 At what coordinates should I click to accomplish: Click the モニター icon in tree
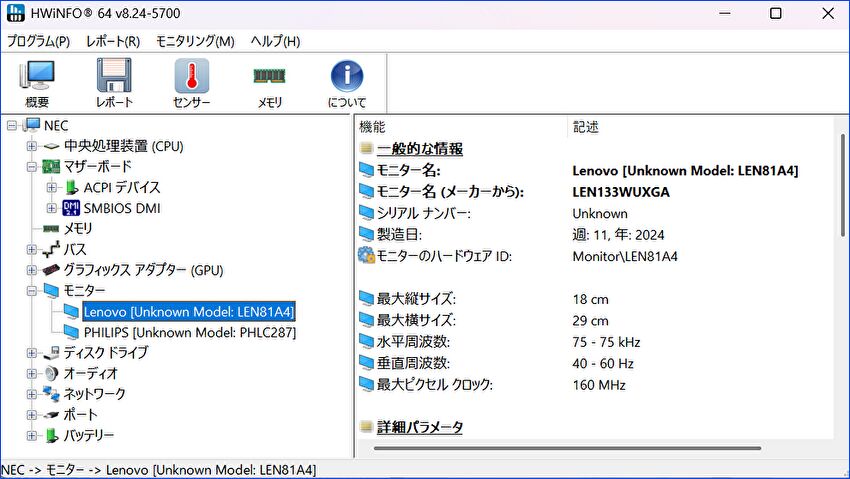tap(51, 290)
